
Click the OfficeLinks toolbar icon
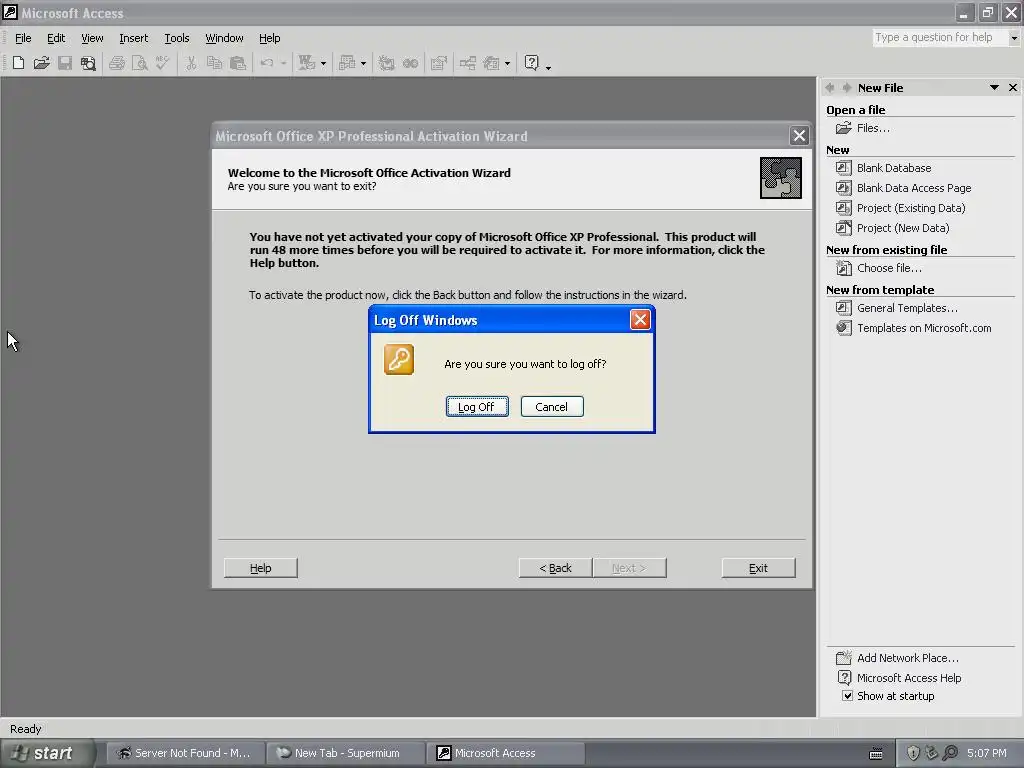coord(307,63)
